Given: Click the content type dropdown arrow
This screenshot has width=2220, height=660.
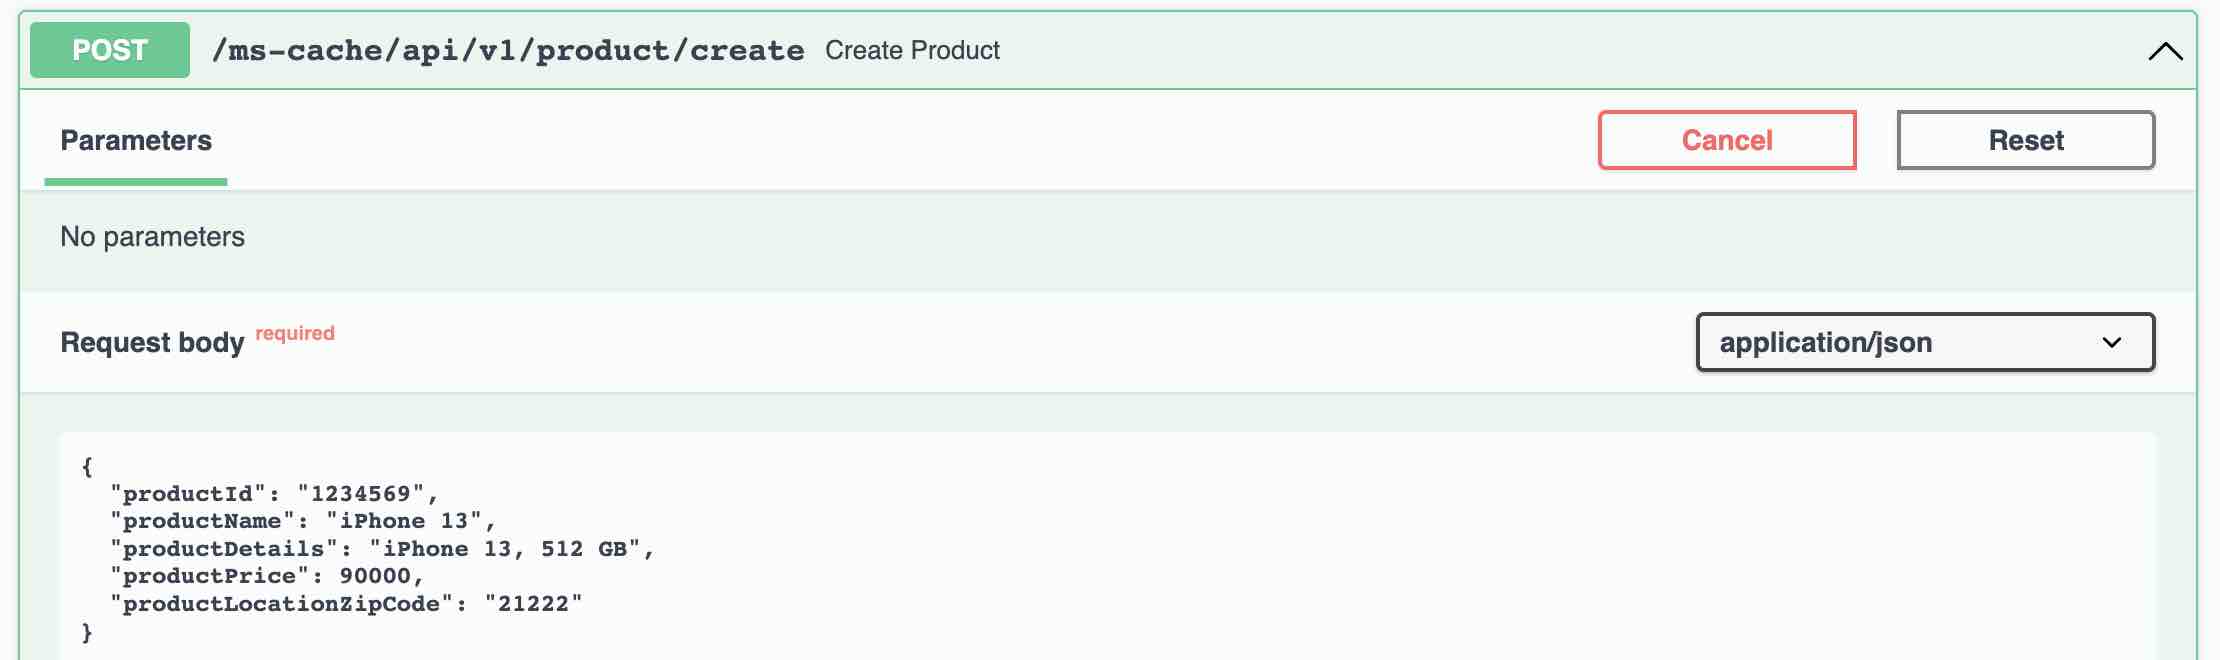Looking at the screenshot, I should [2112, 342].
